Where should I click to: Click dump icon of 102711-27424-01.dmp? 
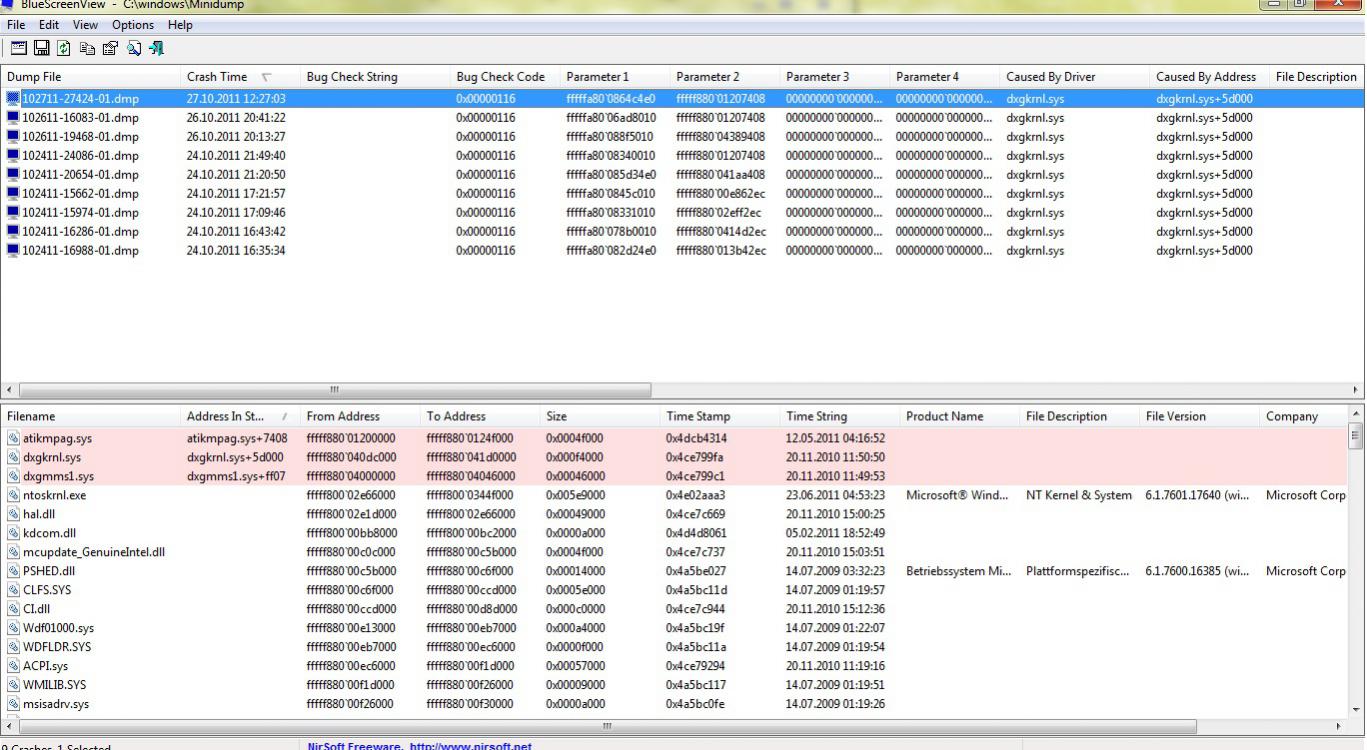[x=13, y=99]
